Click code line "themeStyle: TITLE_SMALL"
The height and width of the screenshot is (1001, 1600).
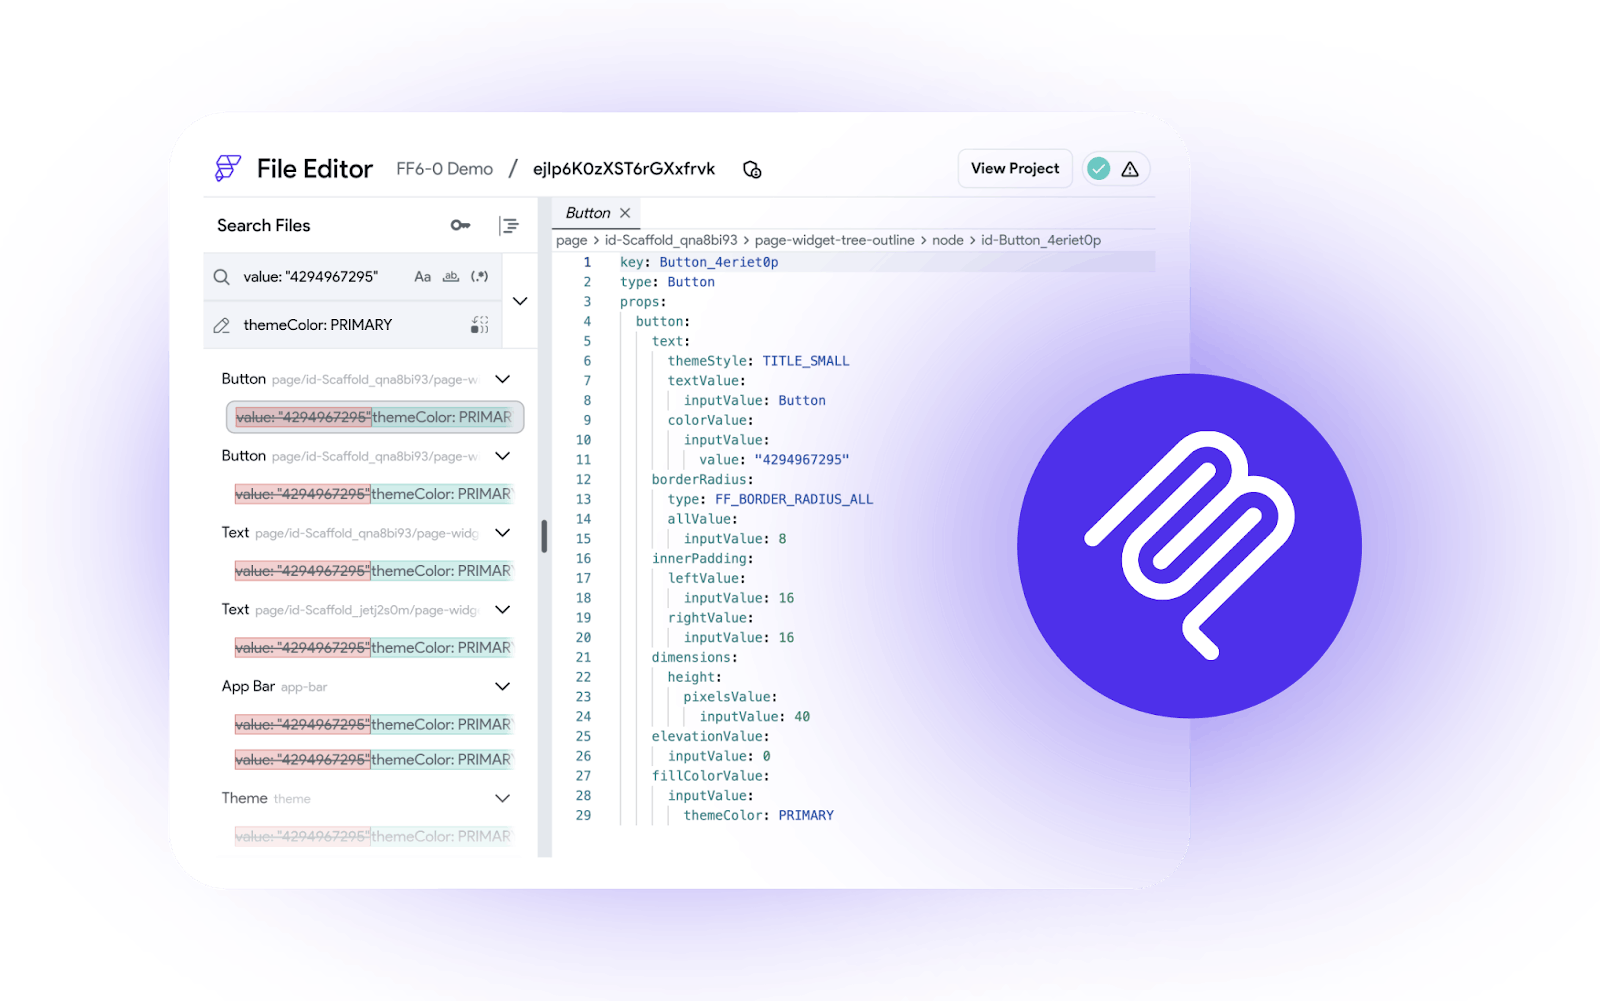758,361
